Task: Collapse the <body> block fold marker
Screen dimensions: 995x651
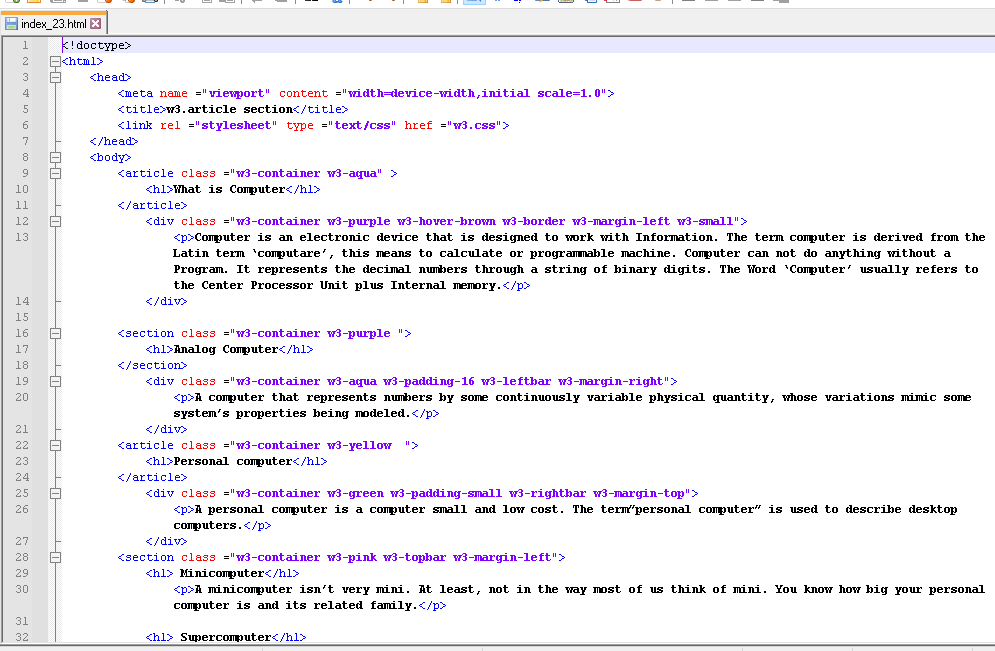Action: [56, 157]
